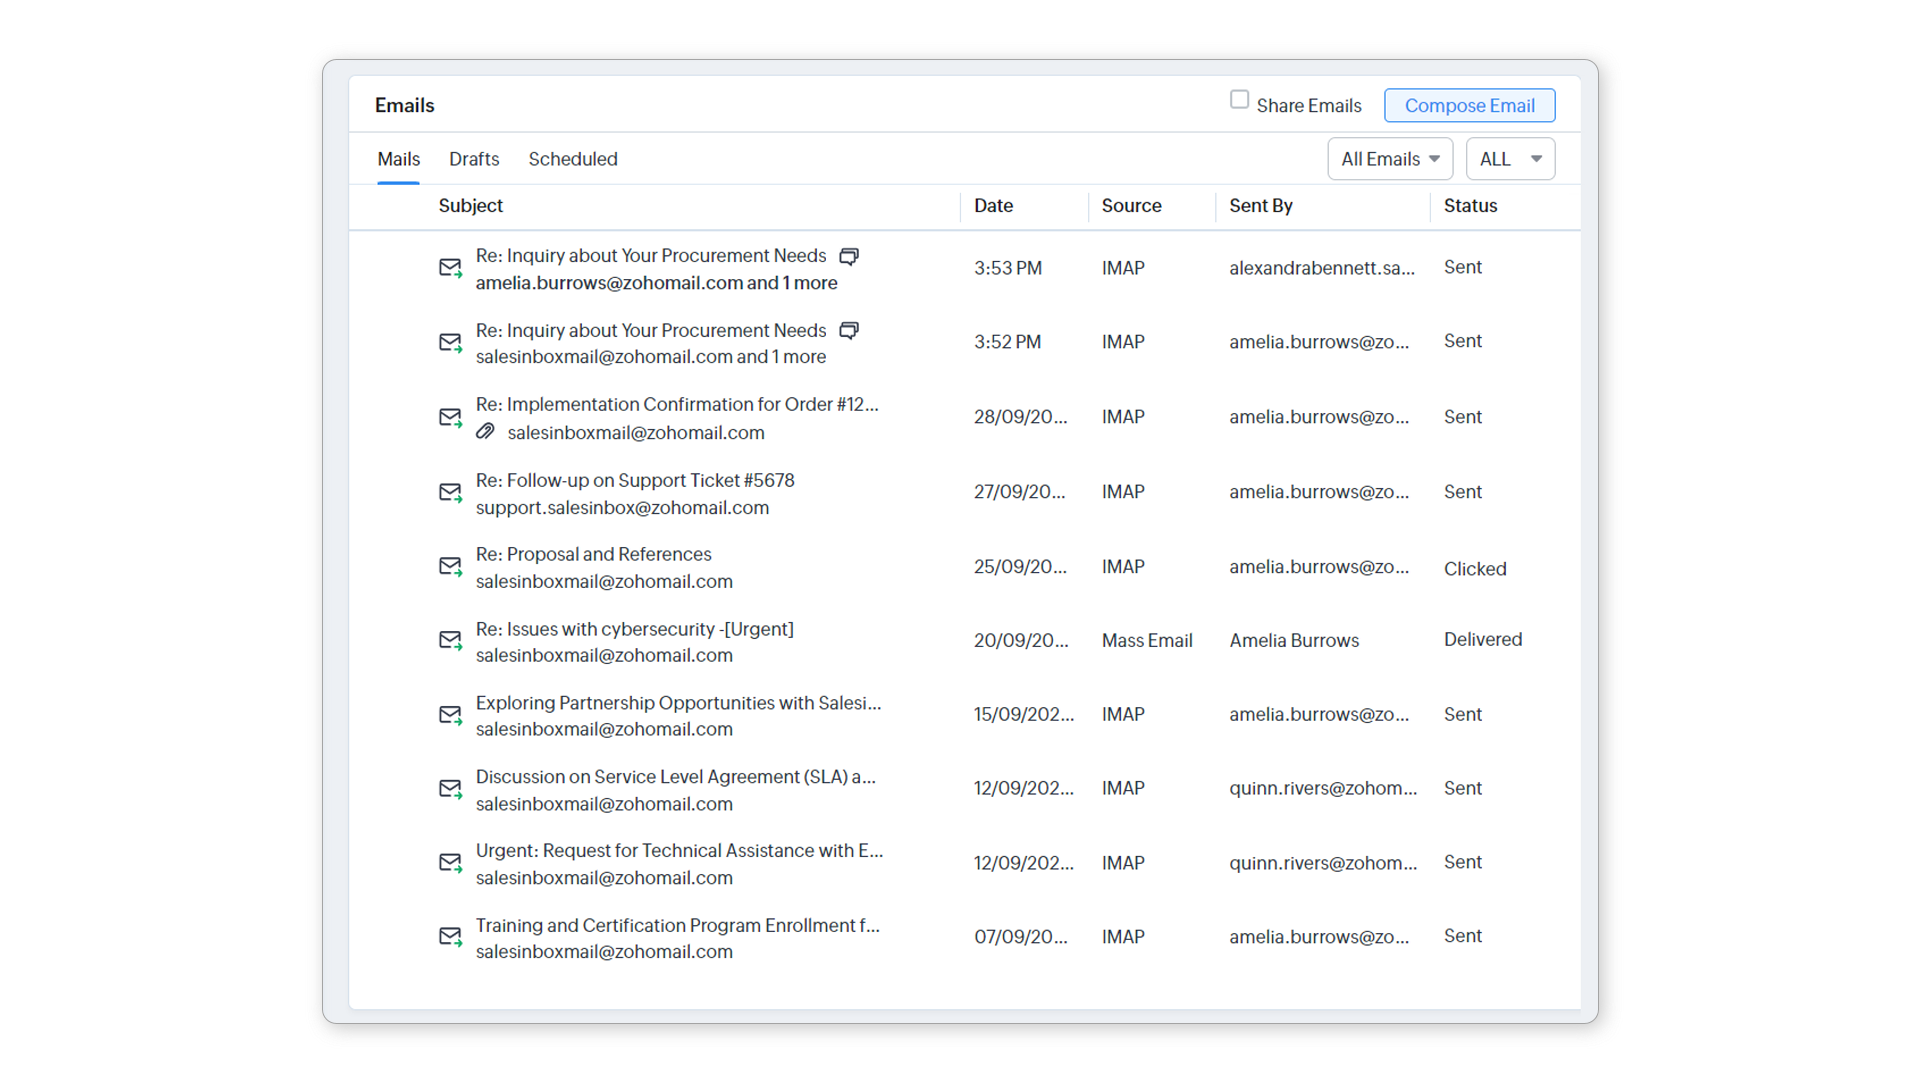Open the All Emails filter dropdown
The width and height of the screenshot is (1920, 1080).
(1389, 159)
